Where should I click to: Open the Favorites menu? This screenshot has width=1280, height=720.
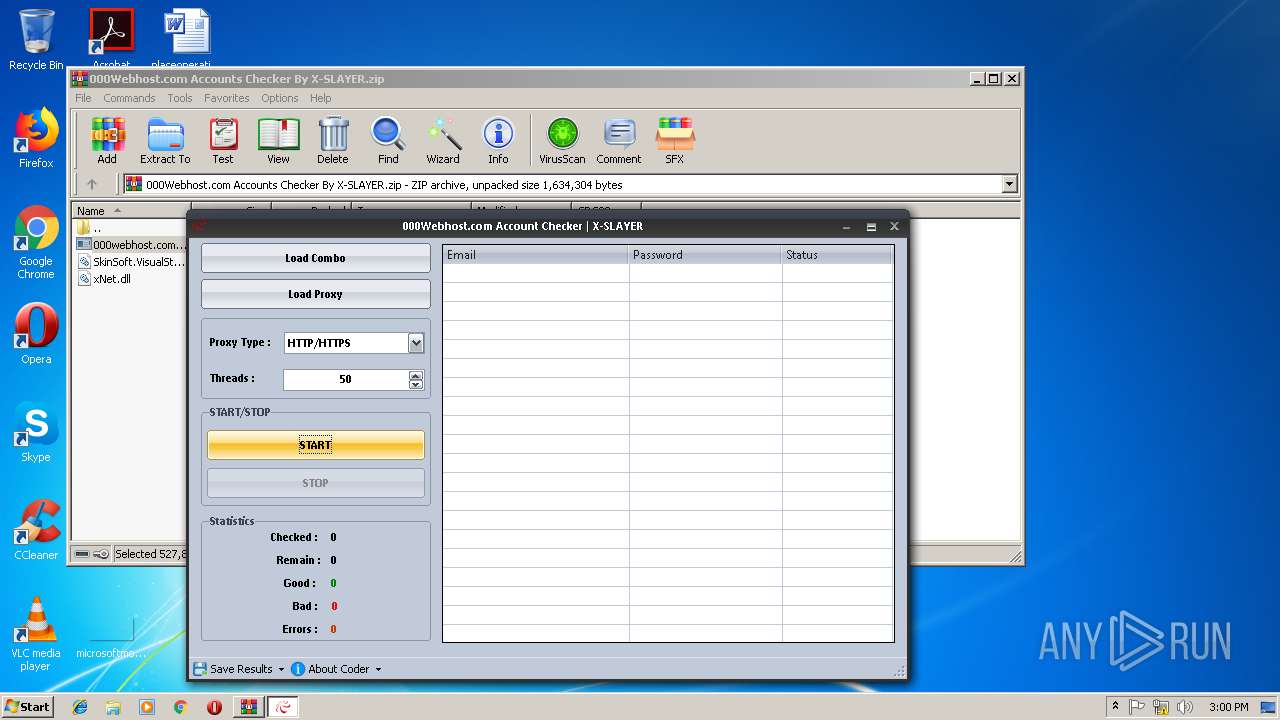[x=227, y=98]
